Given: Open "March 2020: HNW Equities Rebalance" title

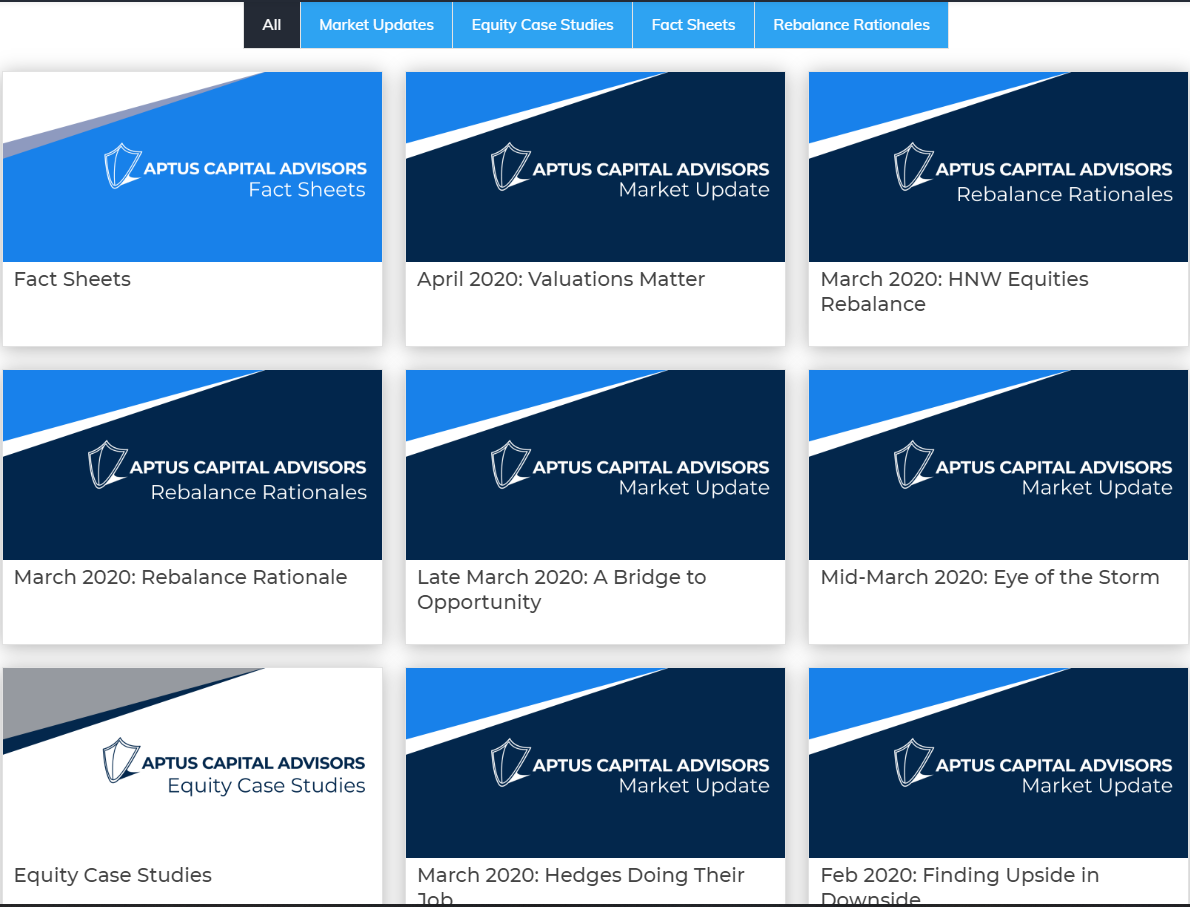Looking at the screenshot, I should tap(954, 291).
